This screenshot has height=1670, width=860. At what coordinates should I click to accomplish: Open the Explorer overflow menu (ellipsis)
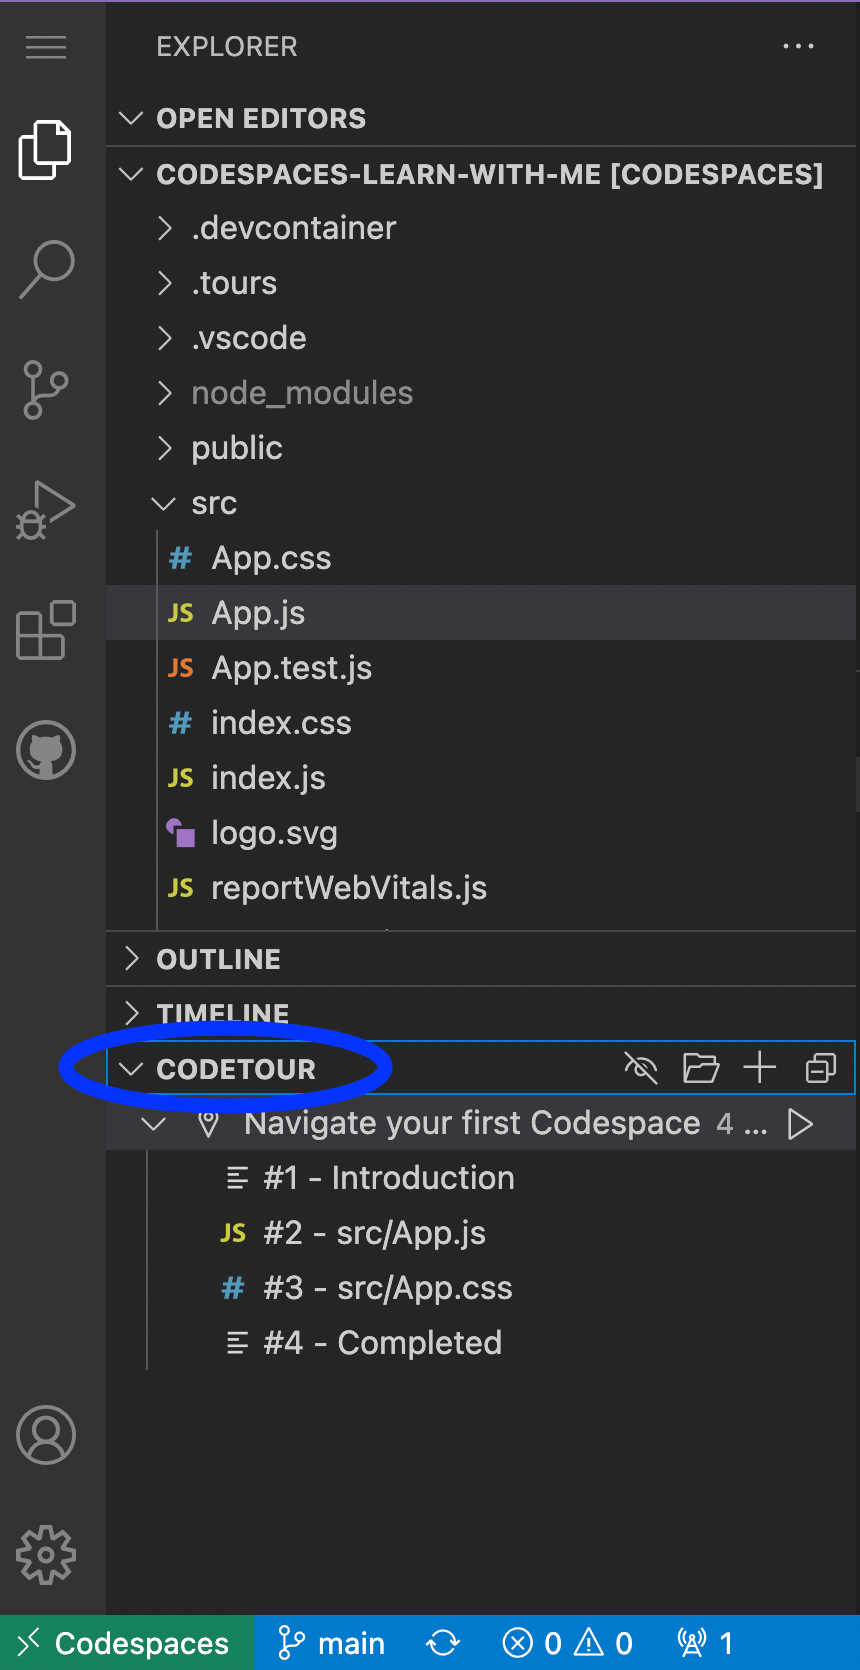798,46
